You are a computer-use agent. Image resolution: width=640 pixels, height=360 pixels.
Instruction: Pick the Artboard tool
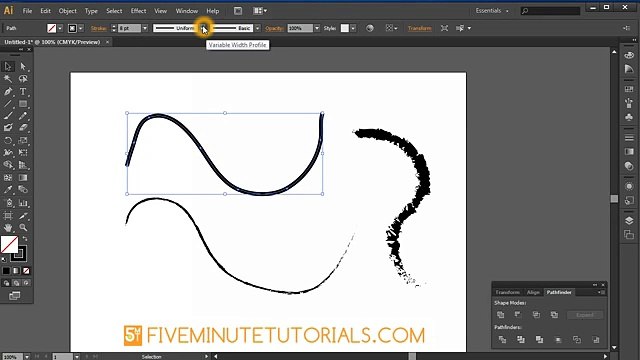(8, 216)
